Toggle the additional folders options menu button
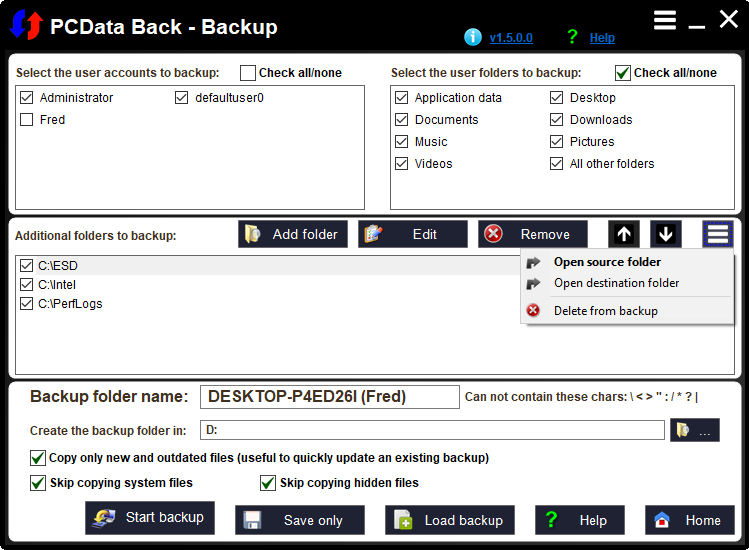749x550 pixels. point(717,234)
